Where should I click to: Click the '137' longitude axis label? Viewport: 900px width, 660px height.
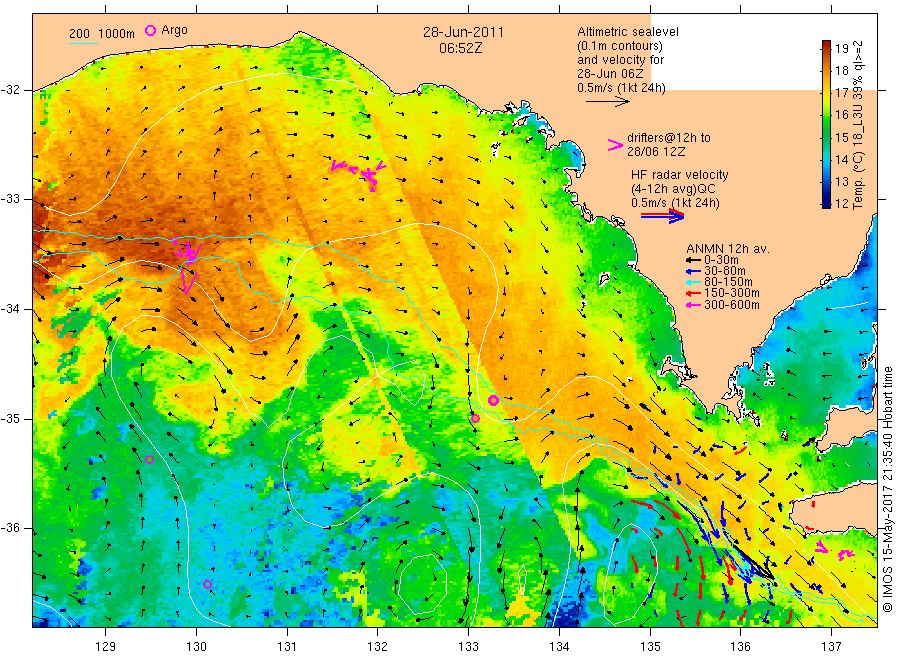[831, 647]
